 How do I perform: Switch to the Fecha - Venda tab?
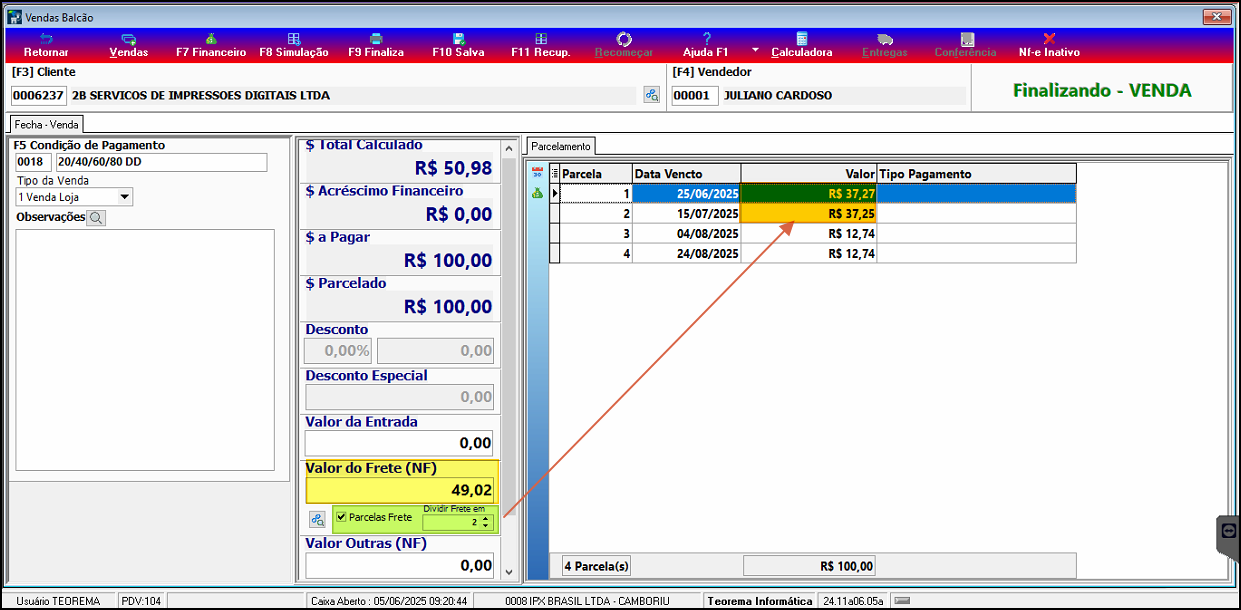[x=46, y=124]
